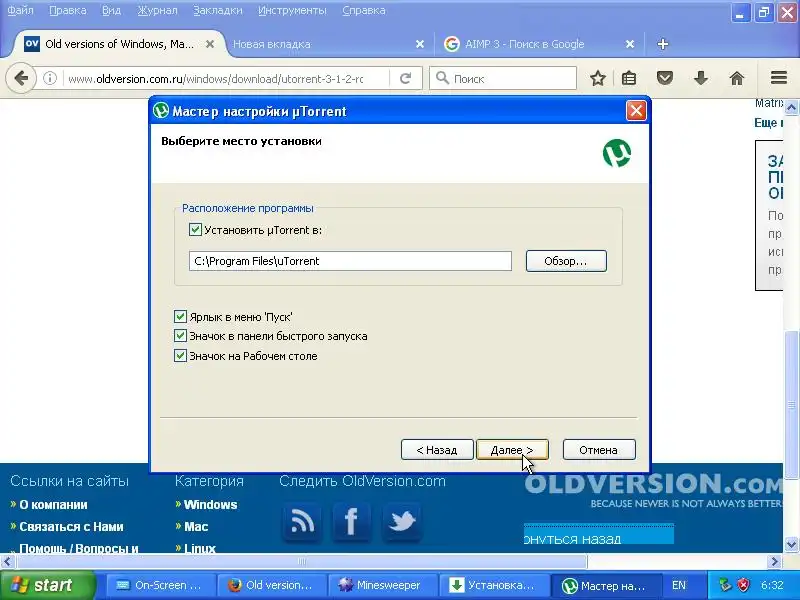The image size is (800, 600).
Task: Toggle the Установить µTorrent в checkbox
Action: tap(195, 230)
